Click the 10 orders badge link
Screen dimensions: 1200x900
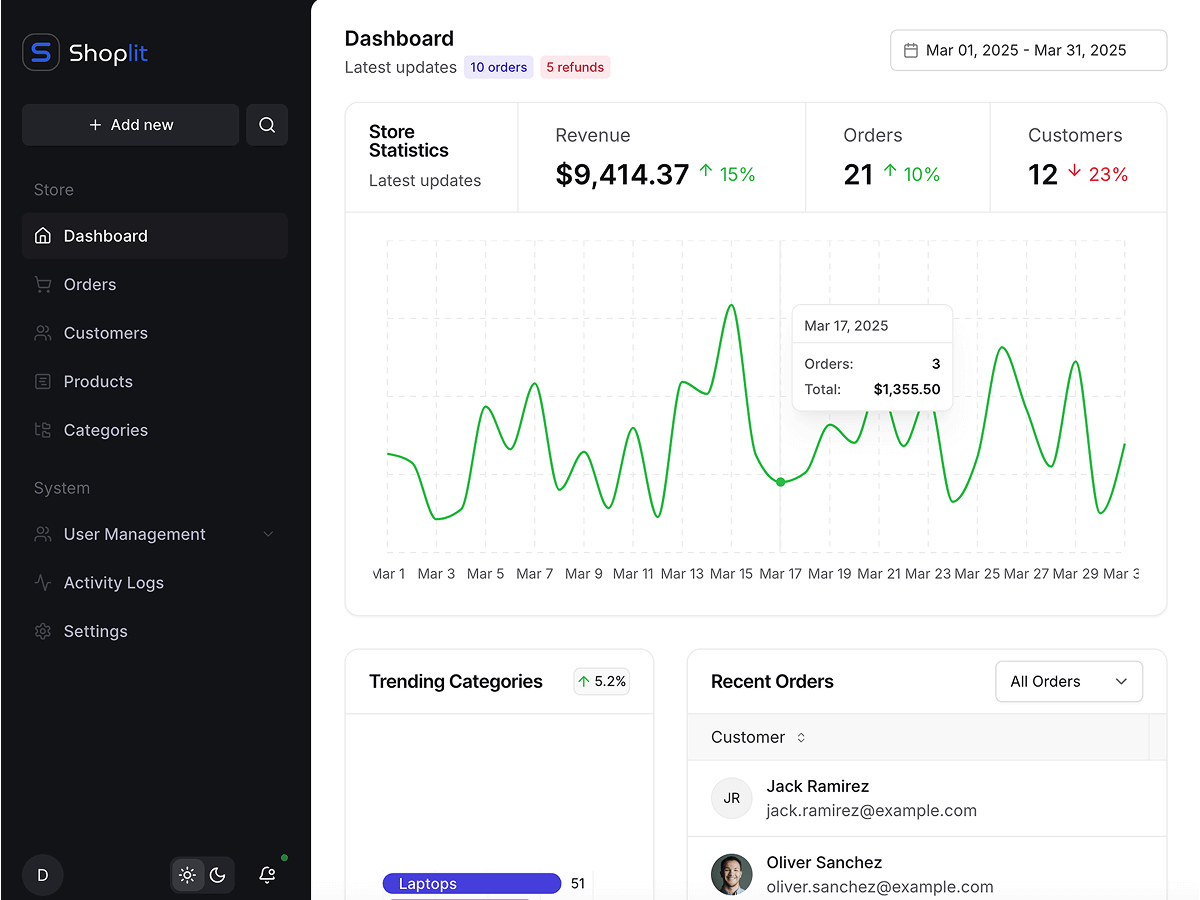(x=498, y=67)
